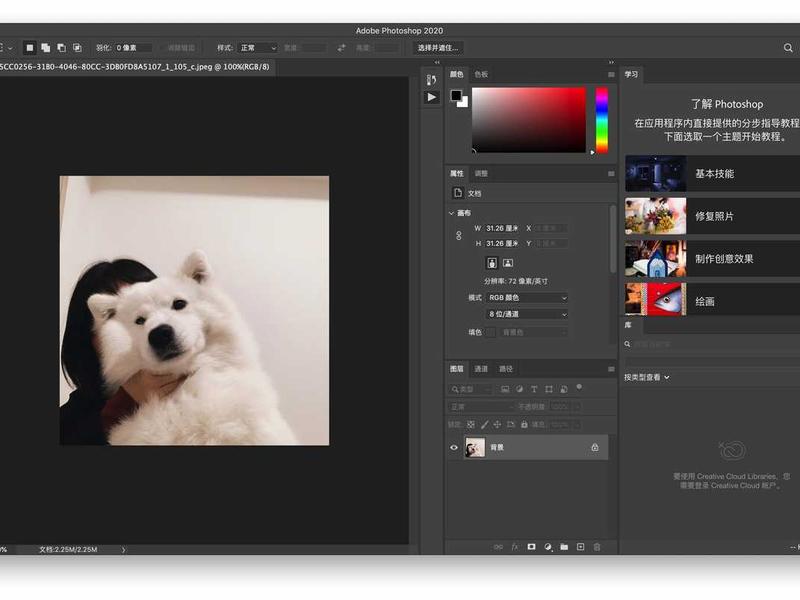800x600 pixels.
Task: Switch to the 调整 tab
Action: [481, 173]
